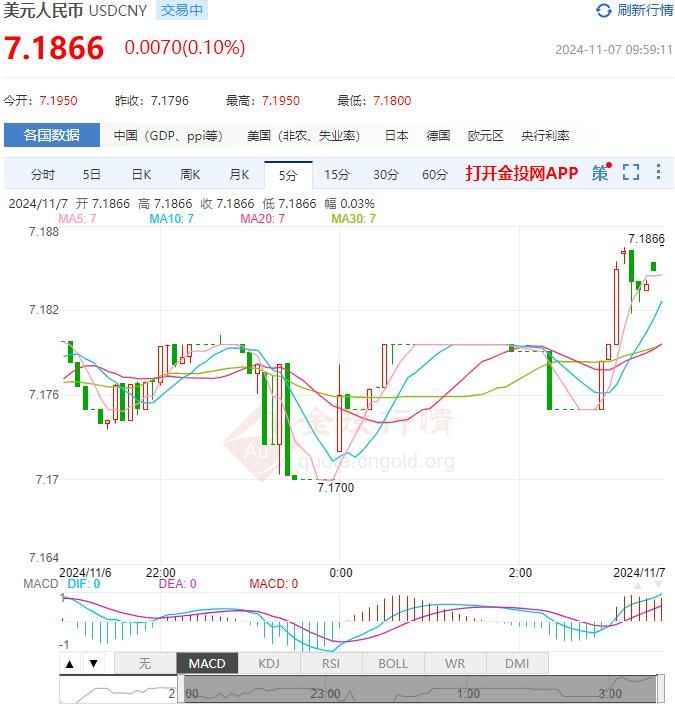Click right handle of time range slider
The image size is (675, 705).
pyautogui.click(x=660, y=689)
